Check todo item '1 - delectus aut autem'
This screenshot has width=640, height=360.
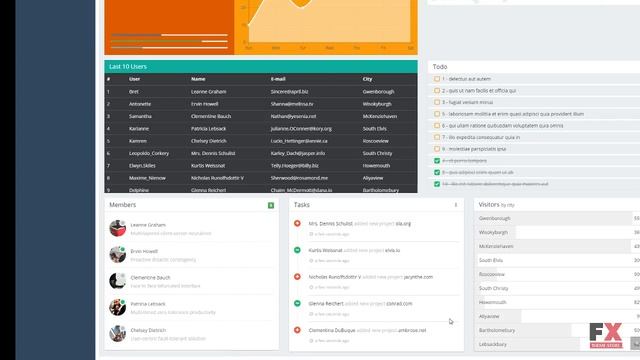(437, 79)
